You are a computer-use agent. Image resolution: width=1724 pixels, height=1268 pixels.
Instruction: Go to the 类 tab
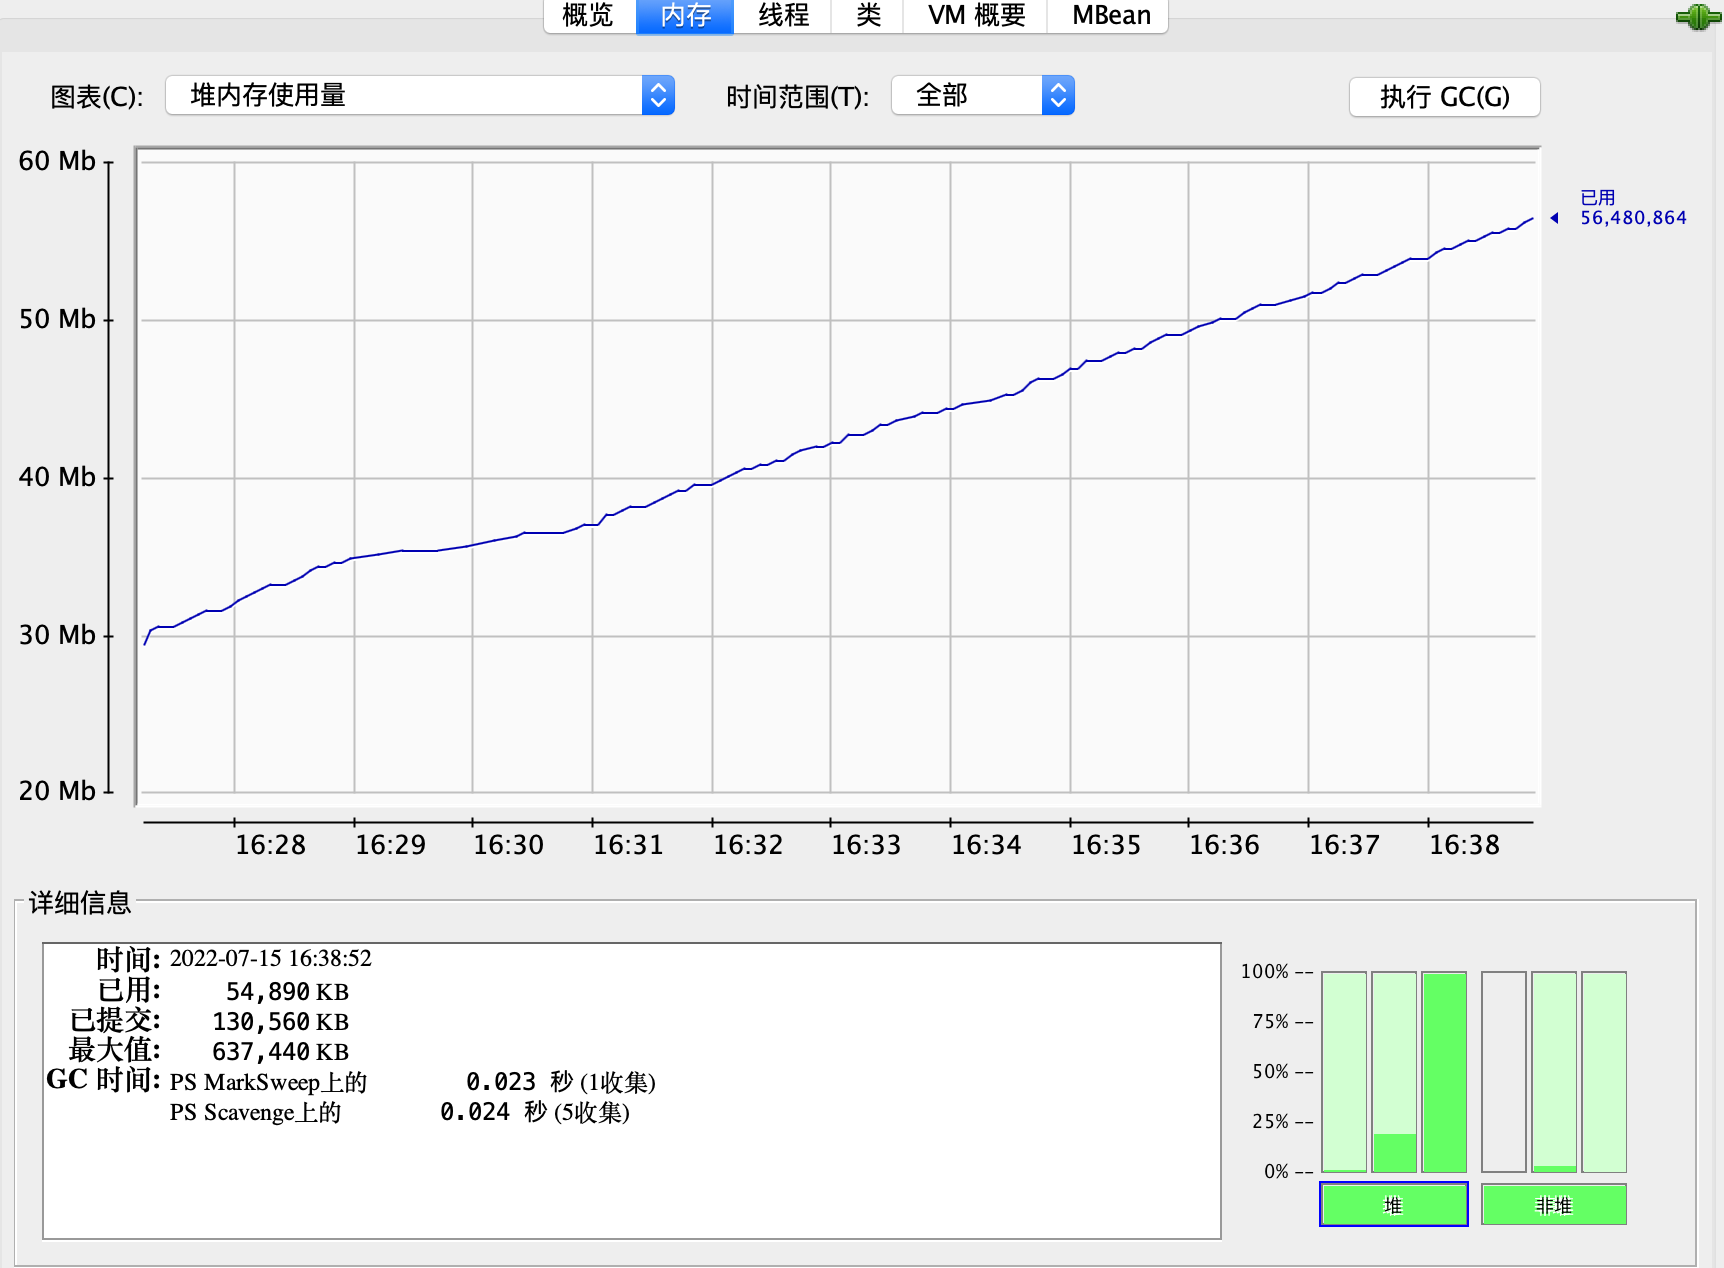pos(868,16)
